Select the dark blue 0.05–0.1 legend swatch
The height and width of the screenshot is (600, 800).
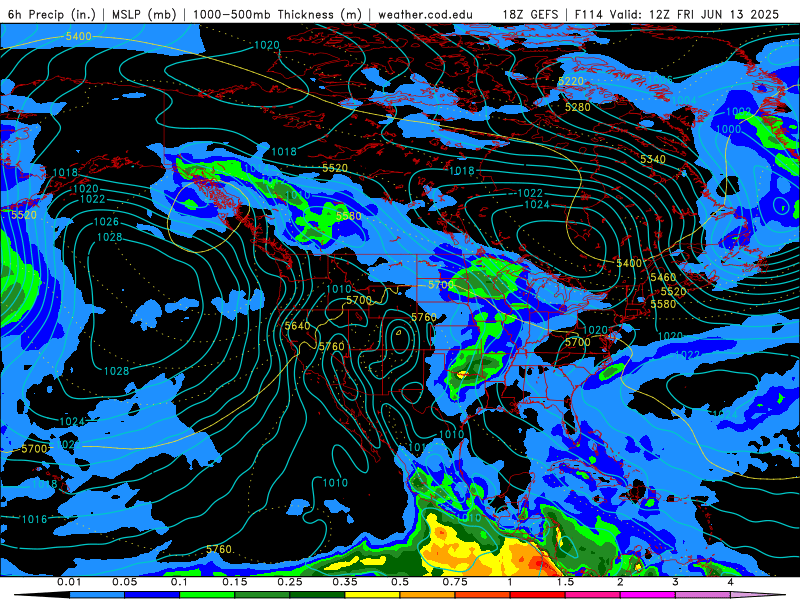152,595
